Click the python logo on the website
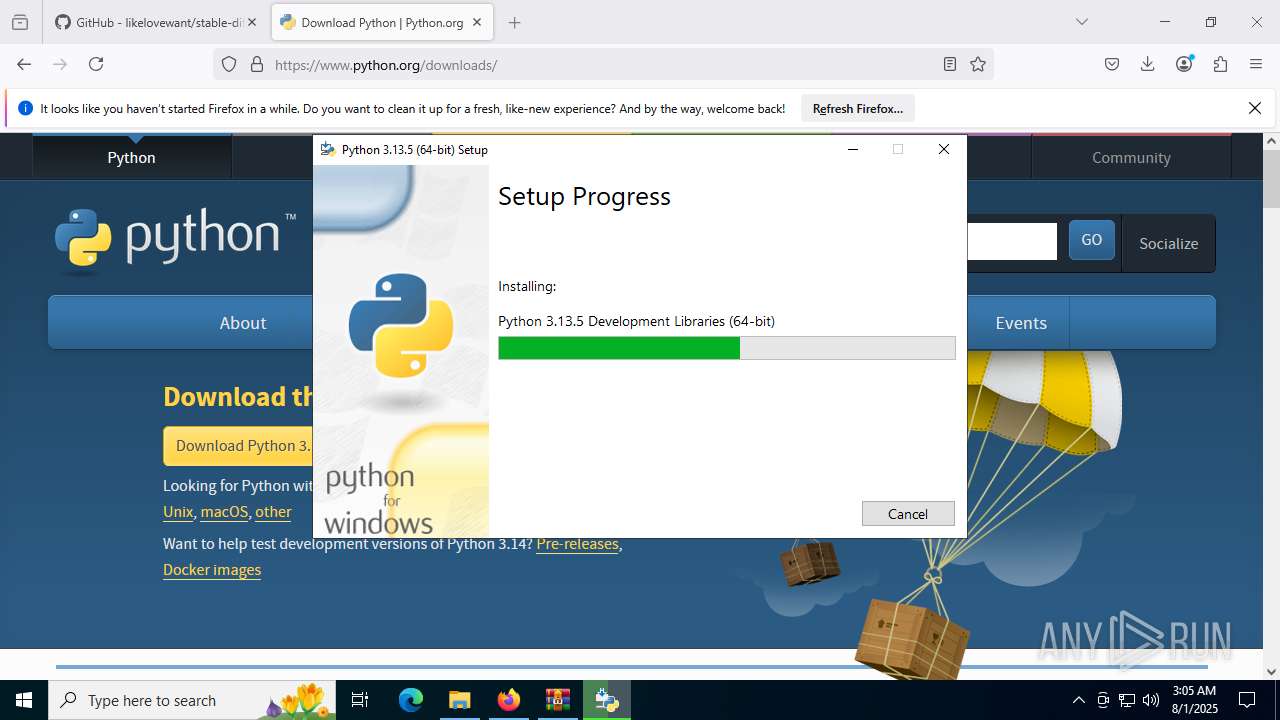The width and height of the screenshot is (1280, 720). click(175, 240)
